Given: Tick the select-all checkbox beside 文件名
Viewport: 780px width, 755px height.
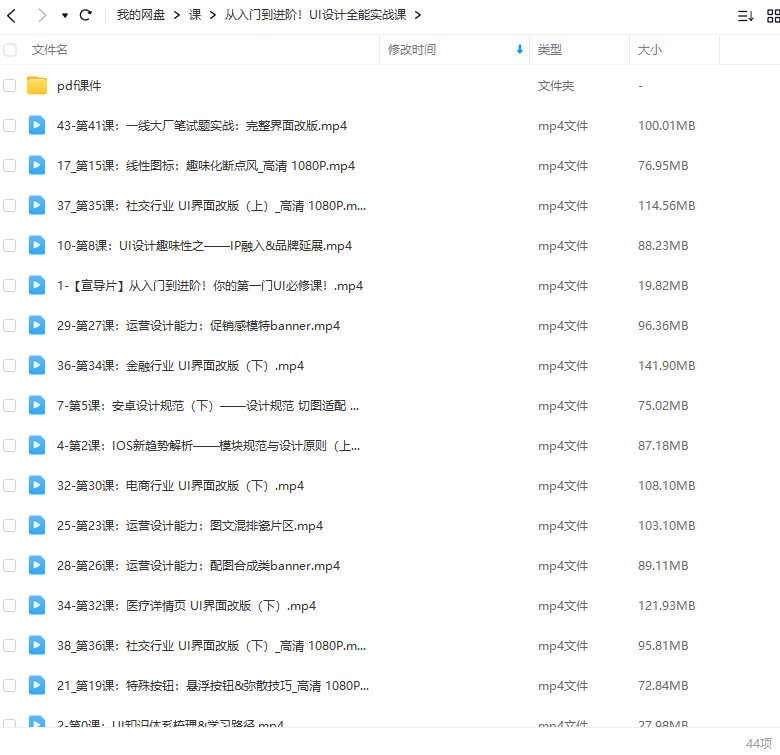Looking at the screenshot, I should [x=10, y=49].
